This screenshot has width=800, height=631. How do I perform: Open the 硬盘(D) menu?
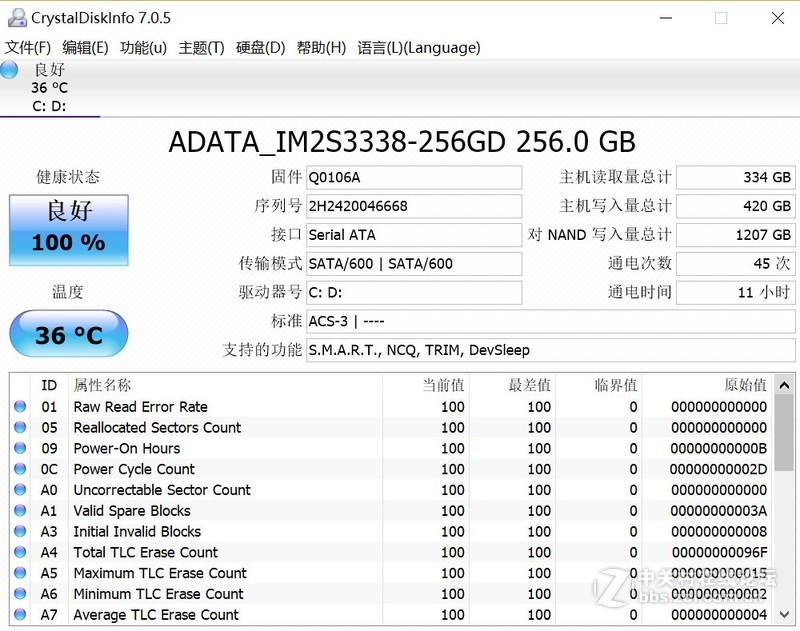[258, 47]
